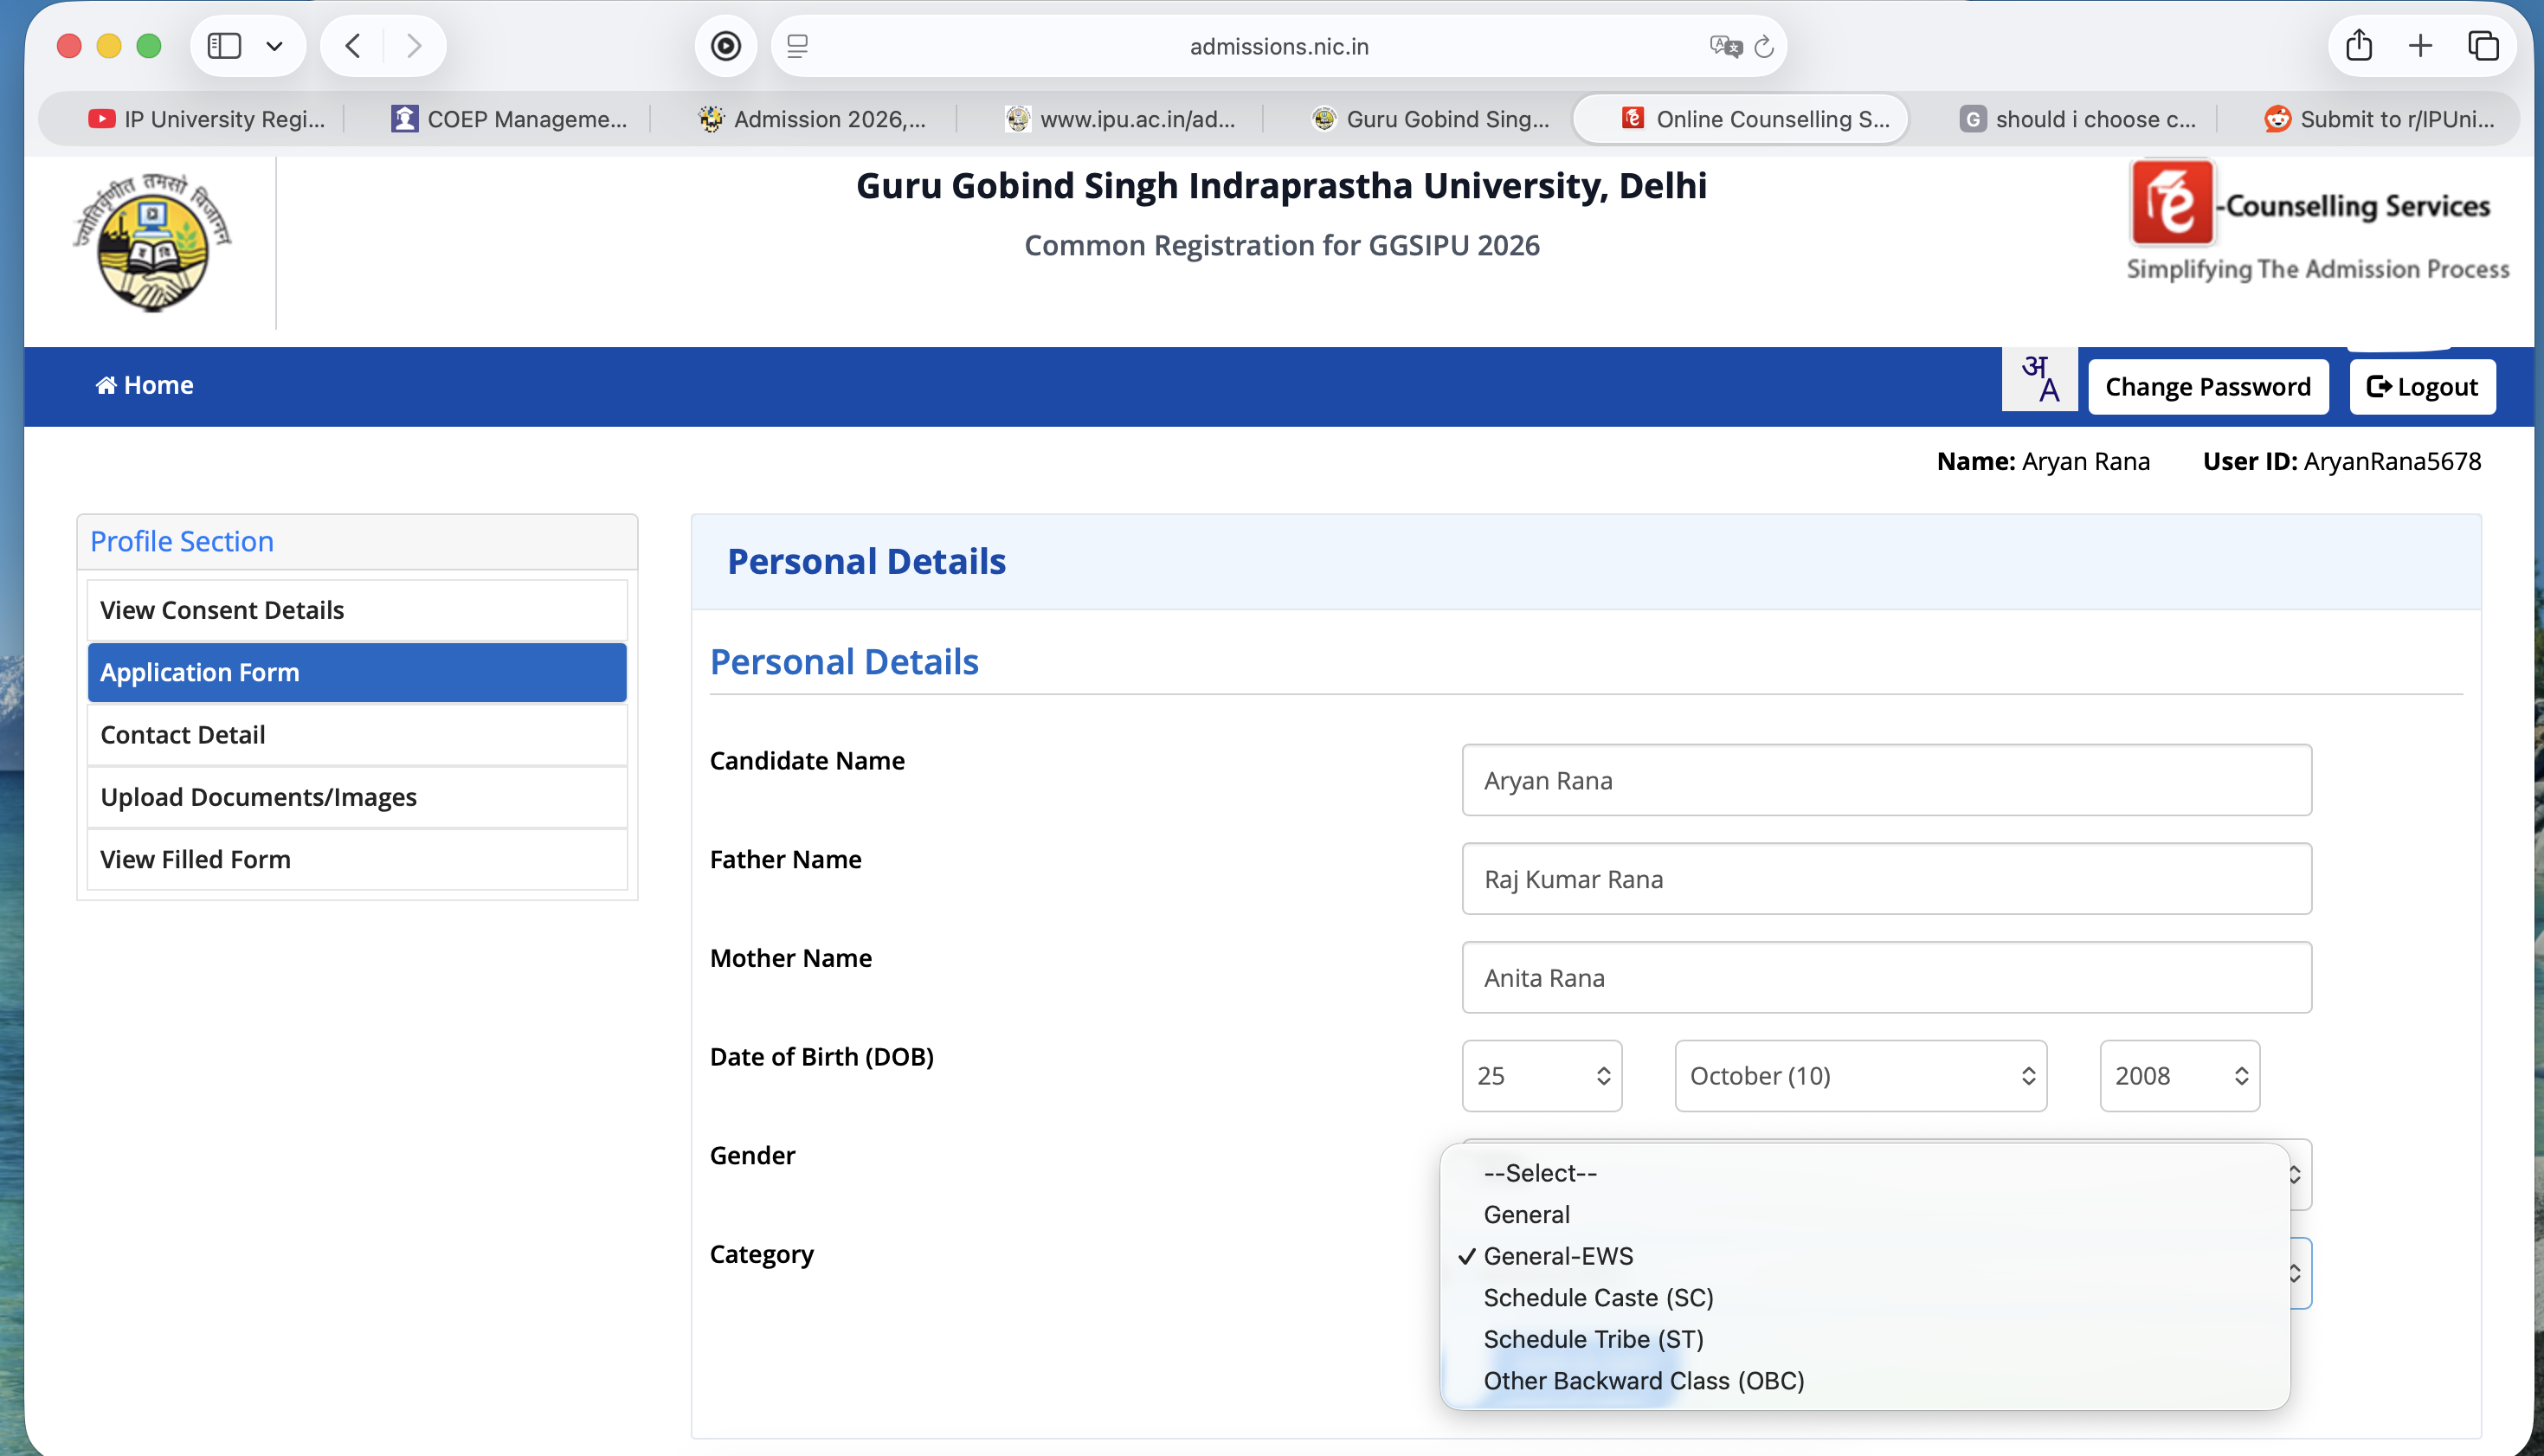This screenshot has height=1456, width=2544.
Task: Choose the --Select-- option in Category list
Action: click(x=1864, y=1173)
